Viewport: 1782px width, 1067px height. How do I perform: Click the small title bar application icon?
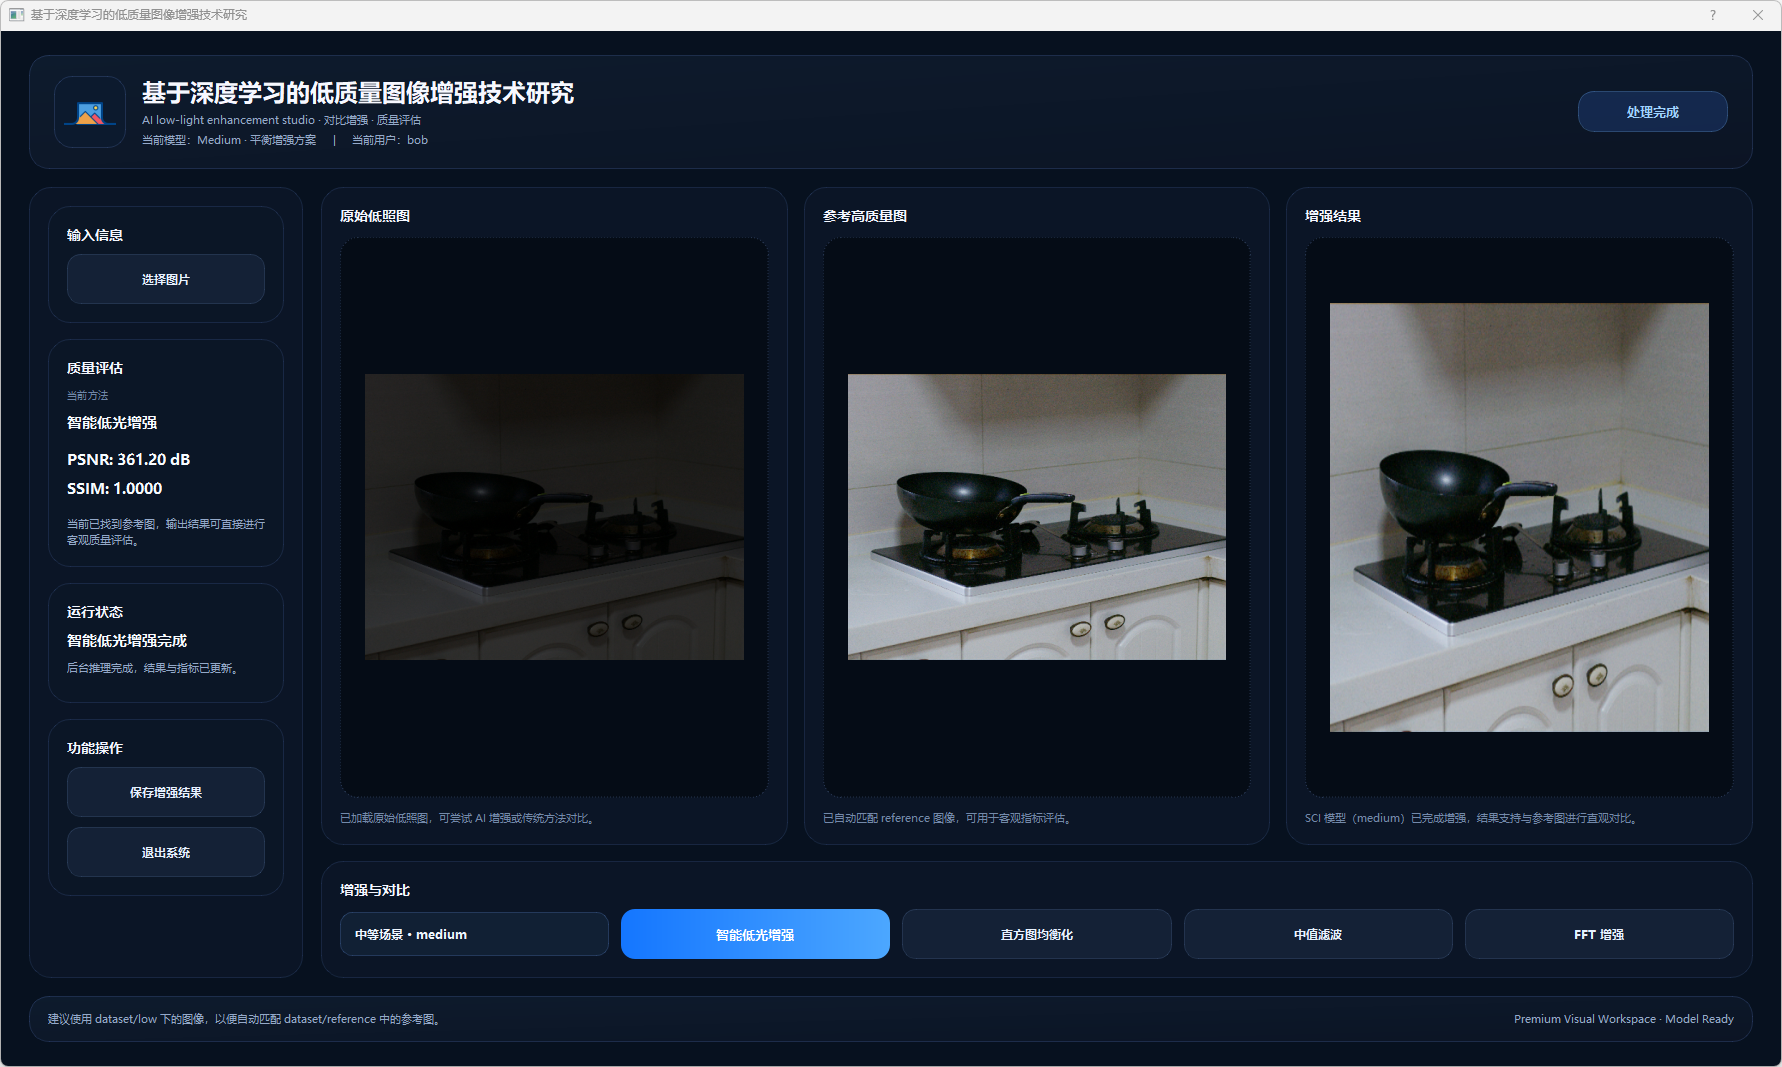tap(16, 15)
